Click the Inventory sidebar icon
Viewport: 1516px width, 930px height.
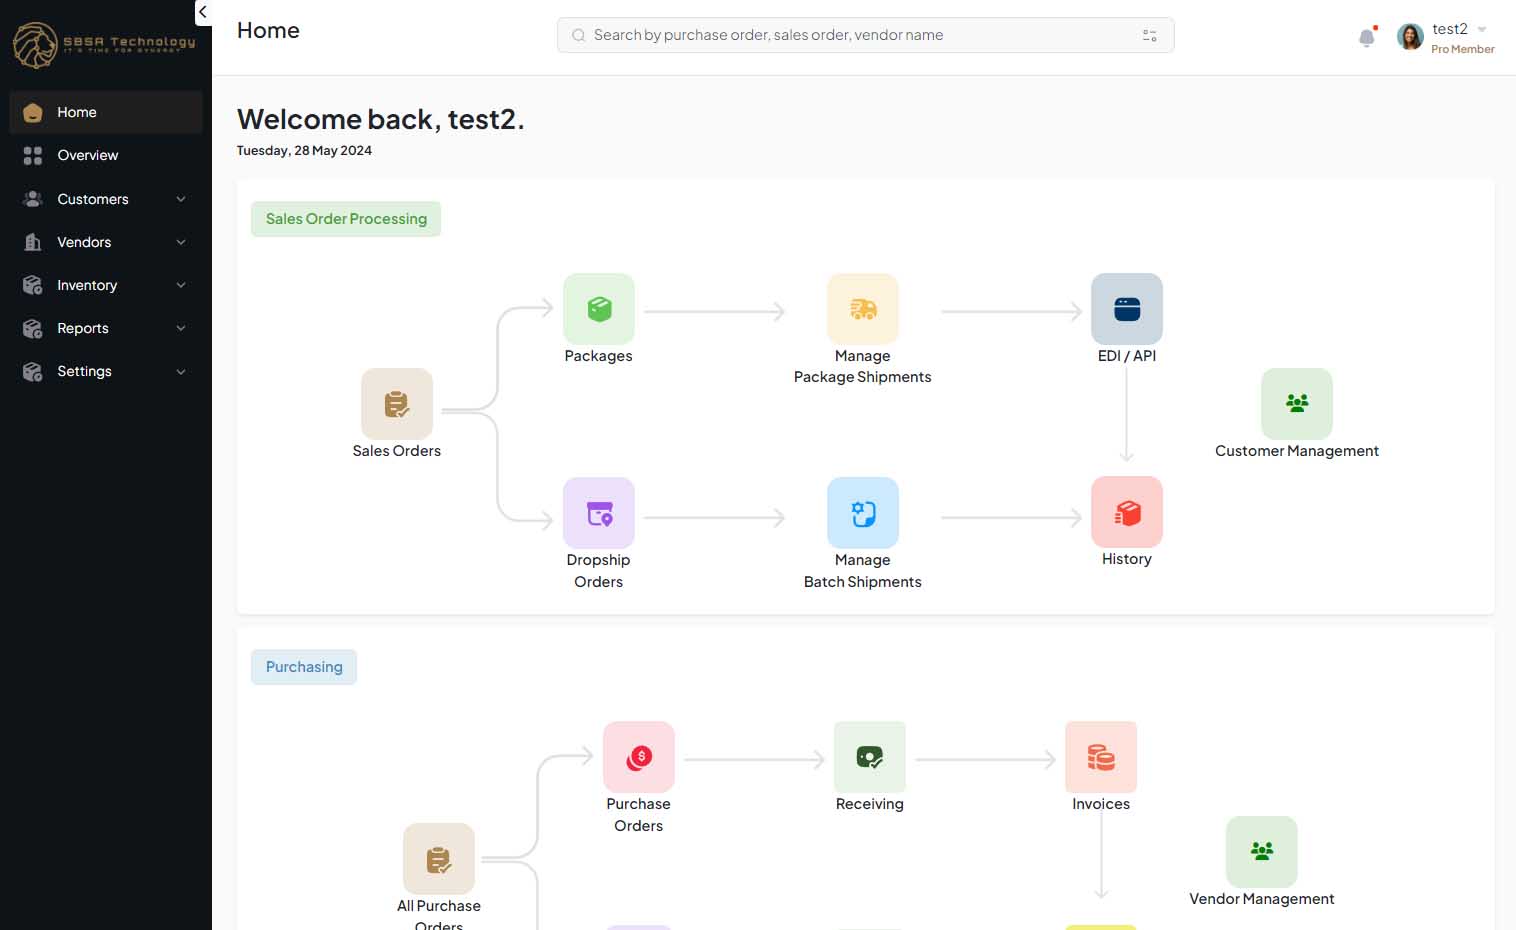pyautogui.click(x=33, y=285)
